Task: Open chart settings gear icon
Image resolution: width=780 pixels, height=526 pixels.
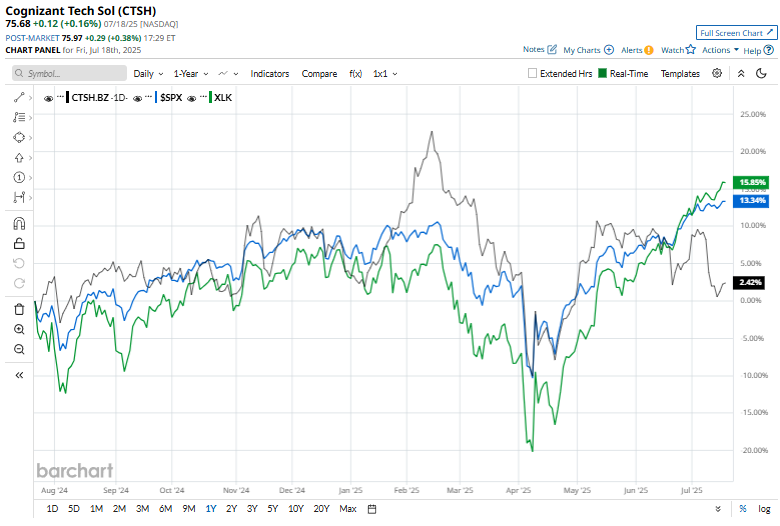Action: [717, 73]
